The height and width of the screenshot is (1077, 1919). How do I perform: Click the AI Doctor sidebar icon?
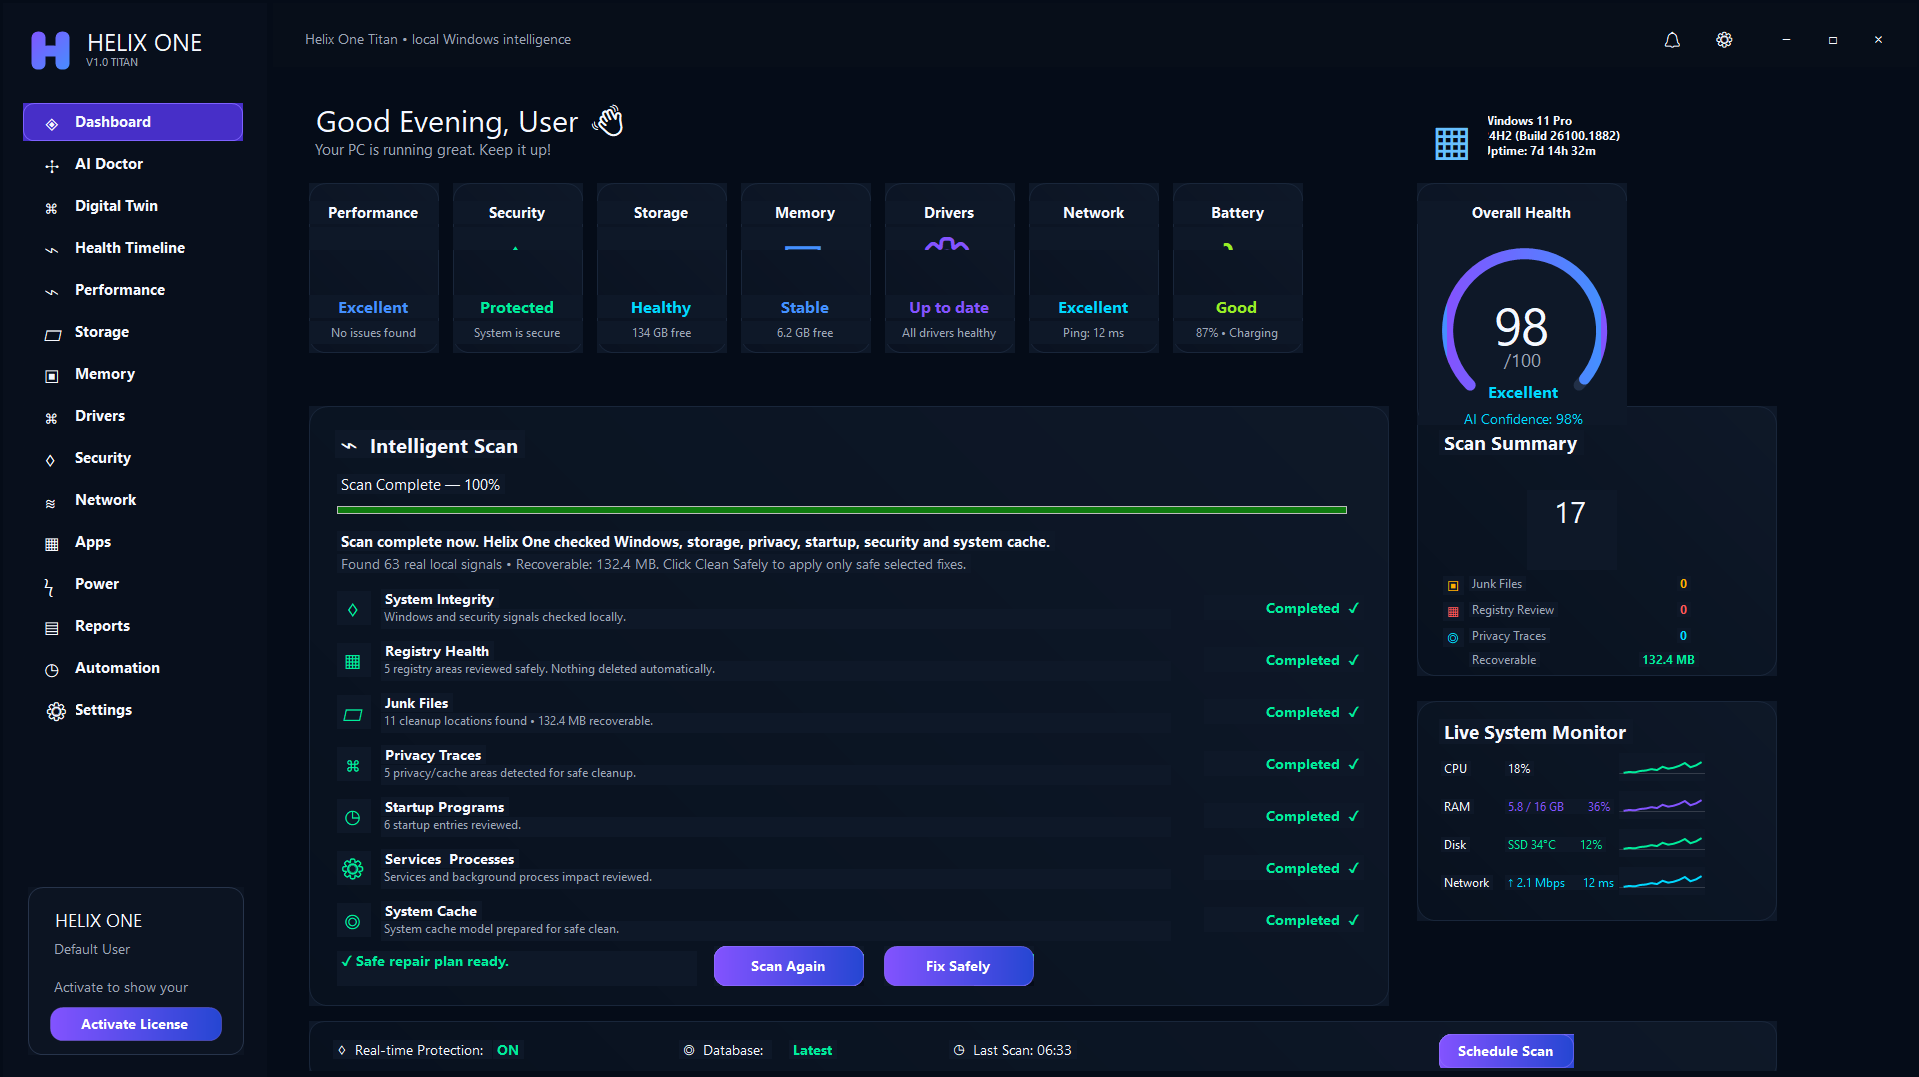point(52,166)
